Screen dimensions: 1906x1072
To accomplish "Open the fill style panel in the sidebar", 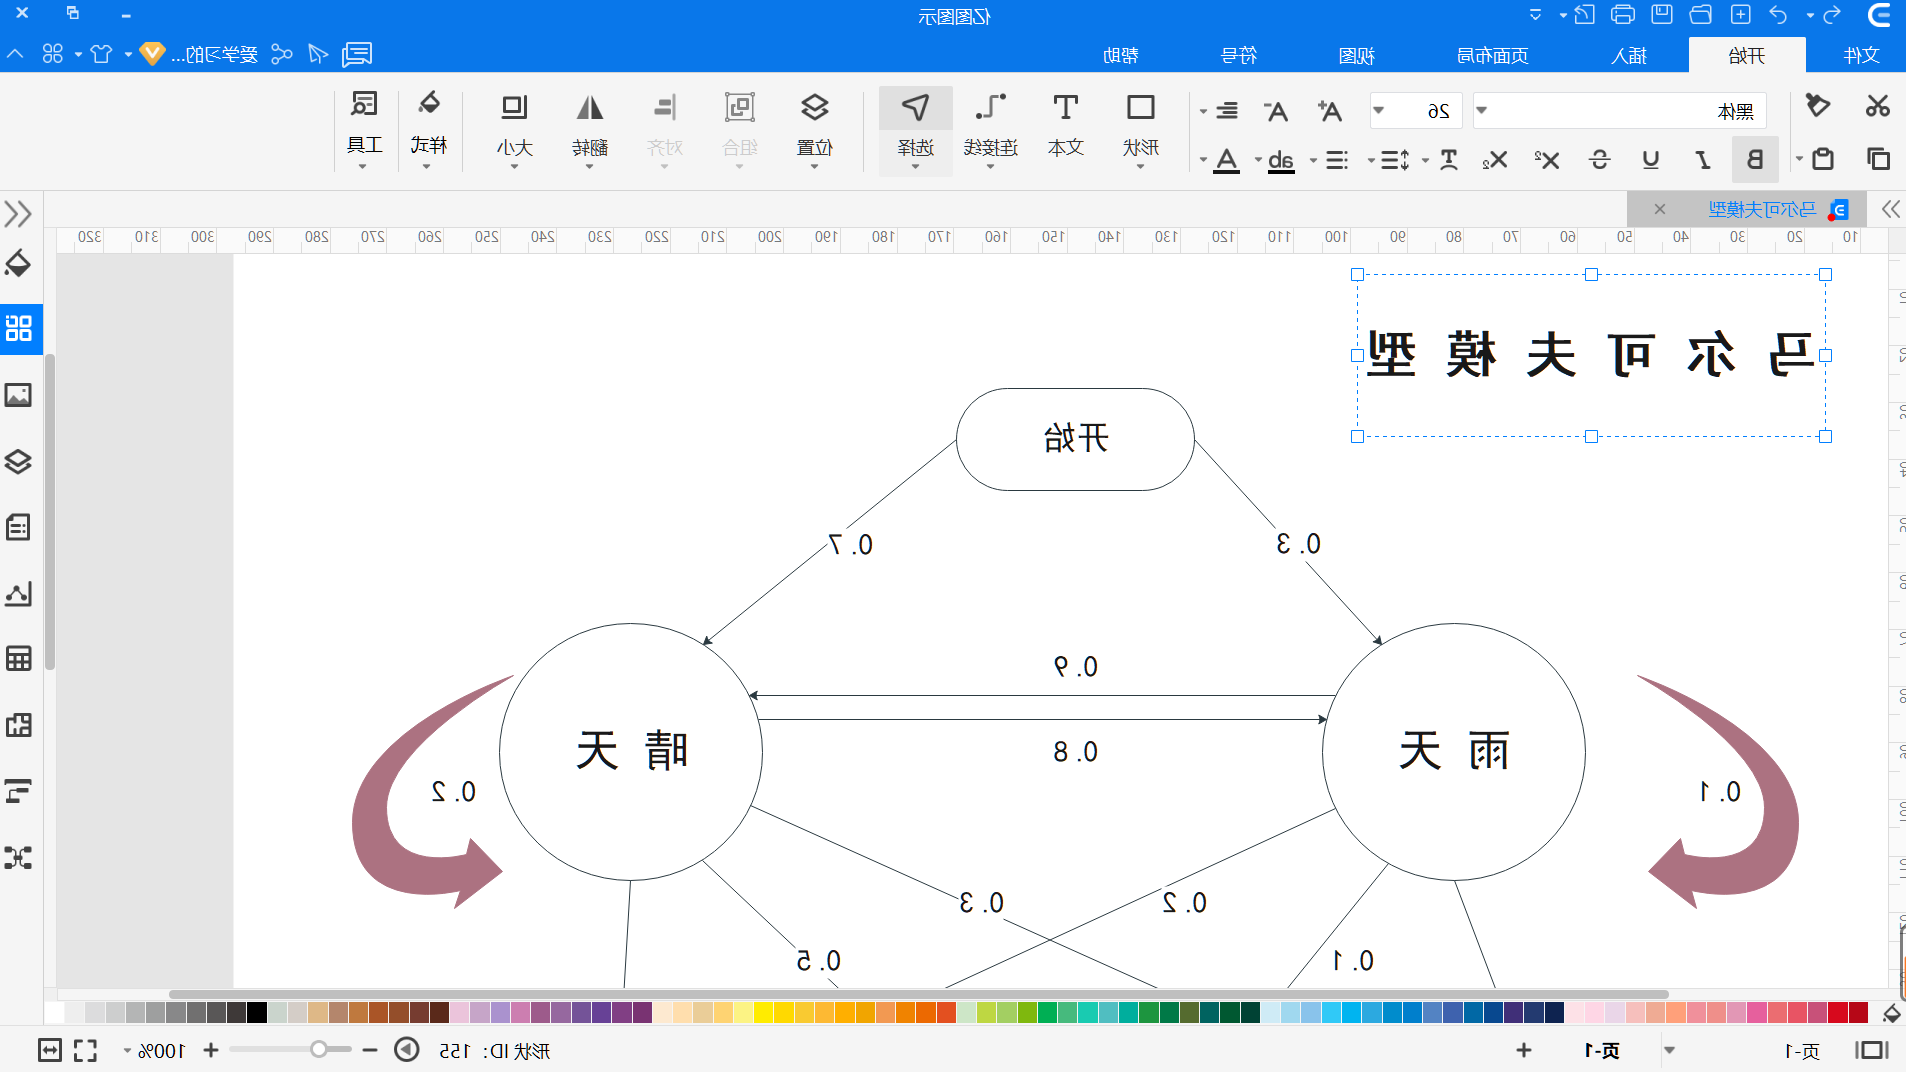I will tap(18, 263).
